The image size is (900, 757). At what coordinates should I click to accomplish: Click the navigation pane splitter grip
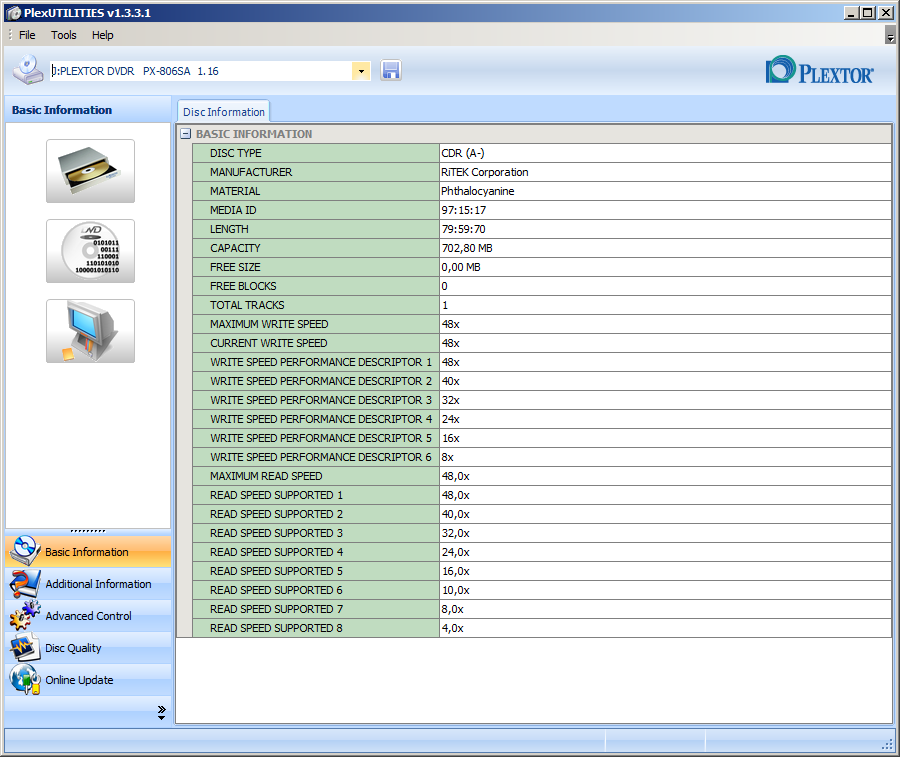click(x=88, y=531)
